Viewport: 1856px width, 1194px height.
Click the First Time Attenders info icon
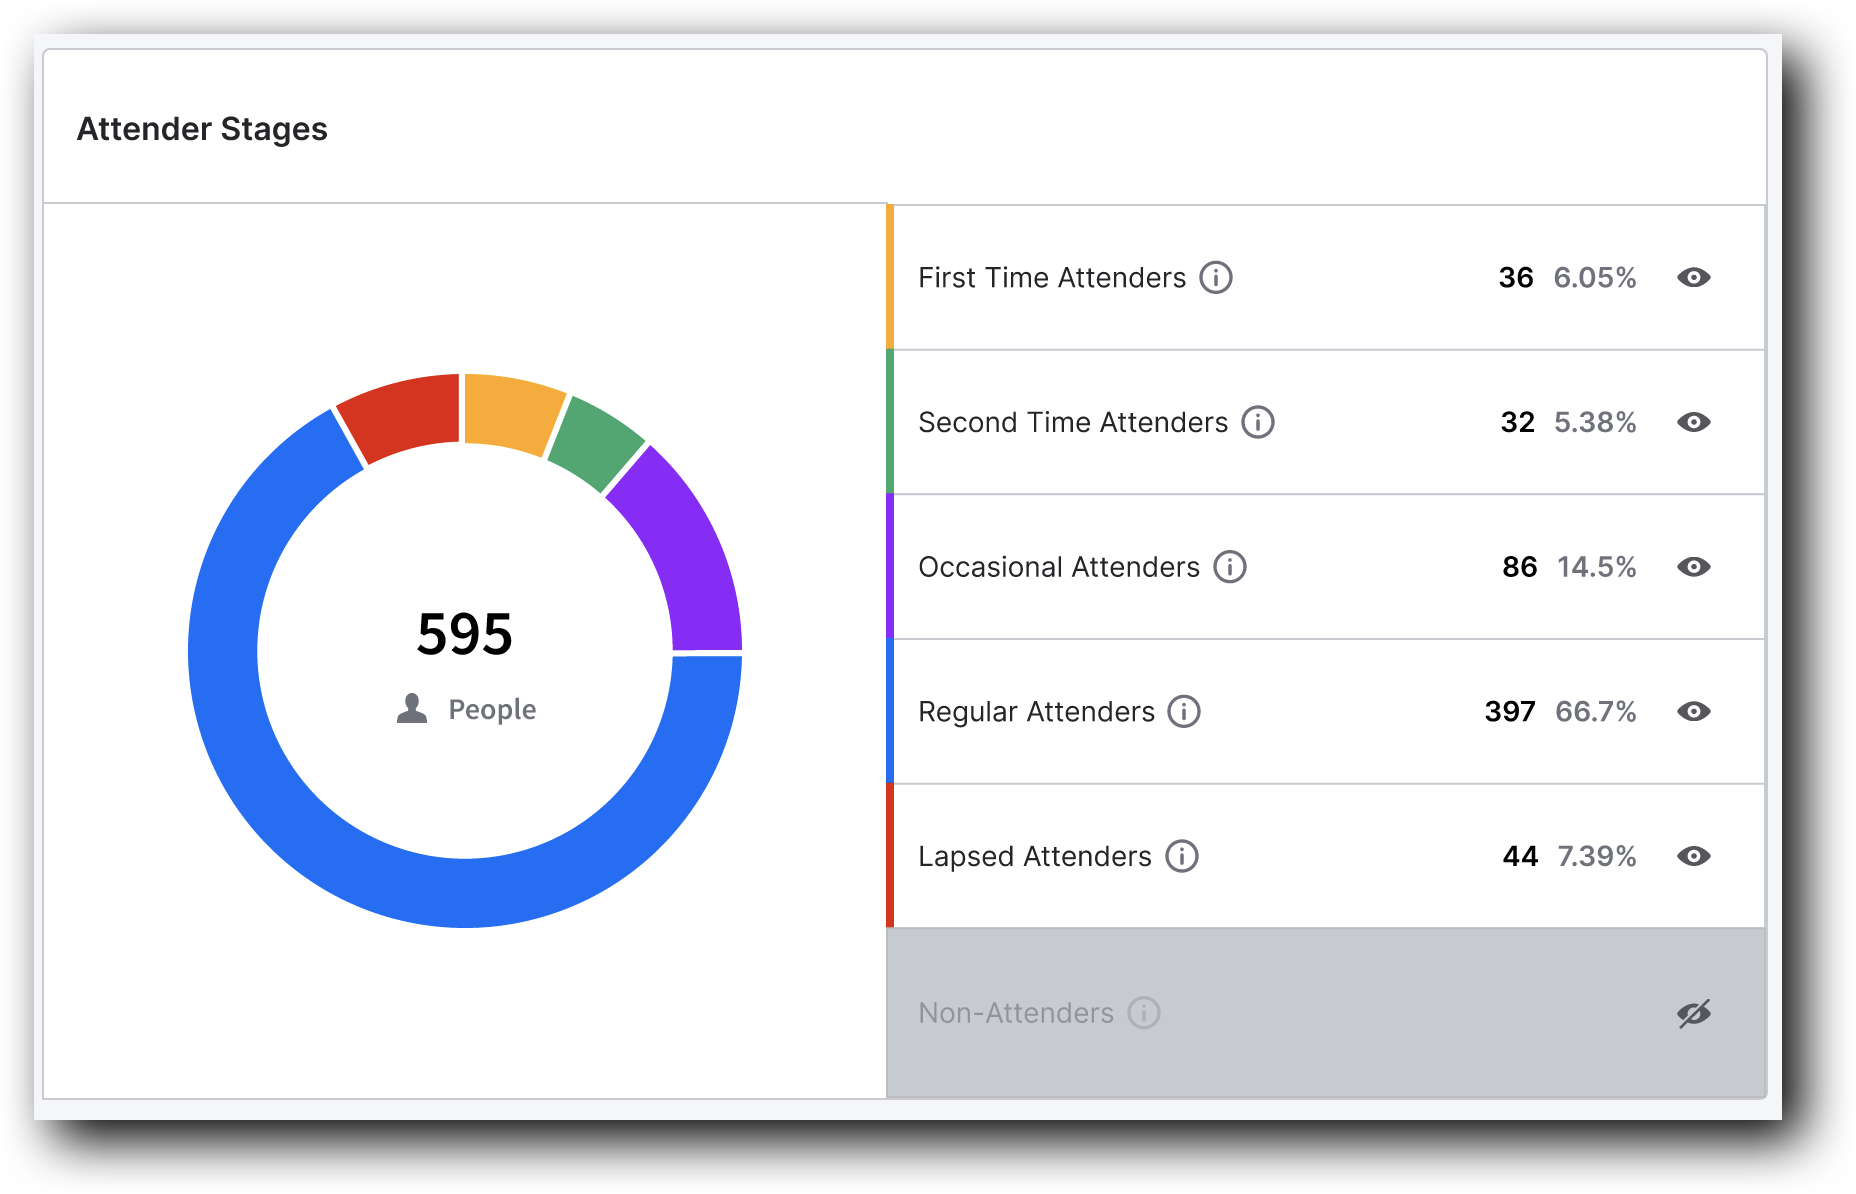pos(1216,278)
